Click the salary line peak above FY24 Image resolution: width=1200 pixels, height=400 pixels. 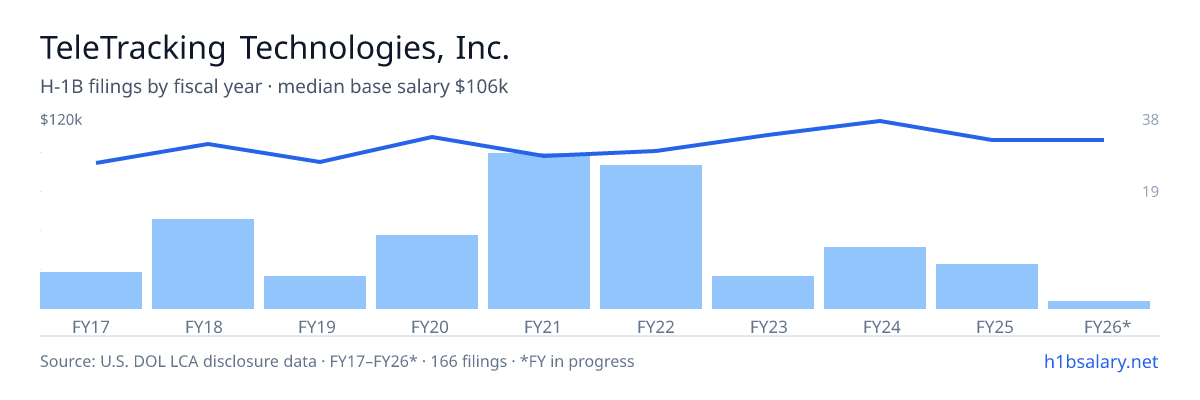[878, 121]
